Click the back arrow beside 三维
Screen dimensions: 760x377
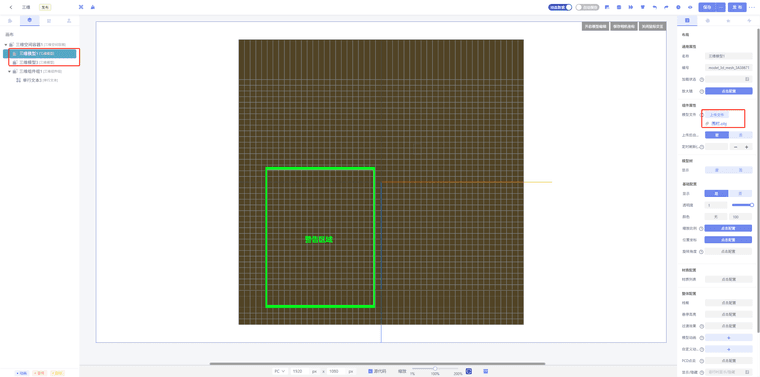11,7
